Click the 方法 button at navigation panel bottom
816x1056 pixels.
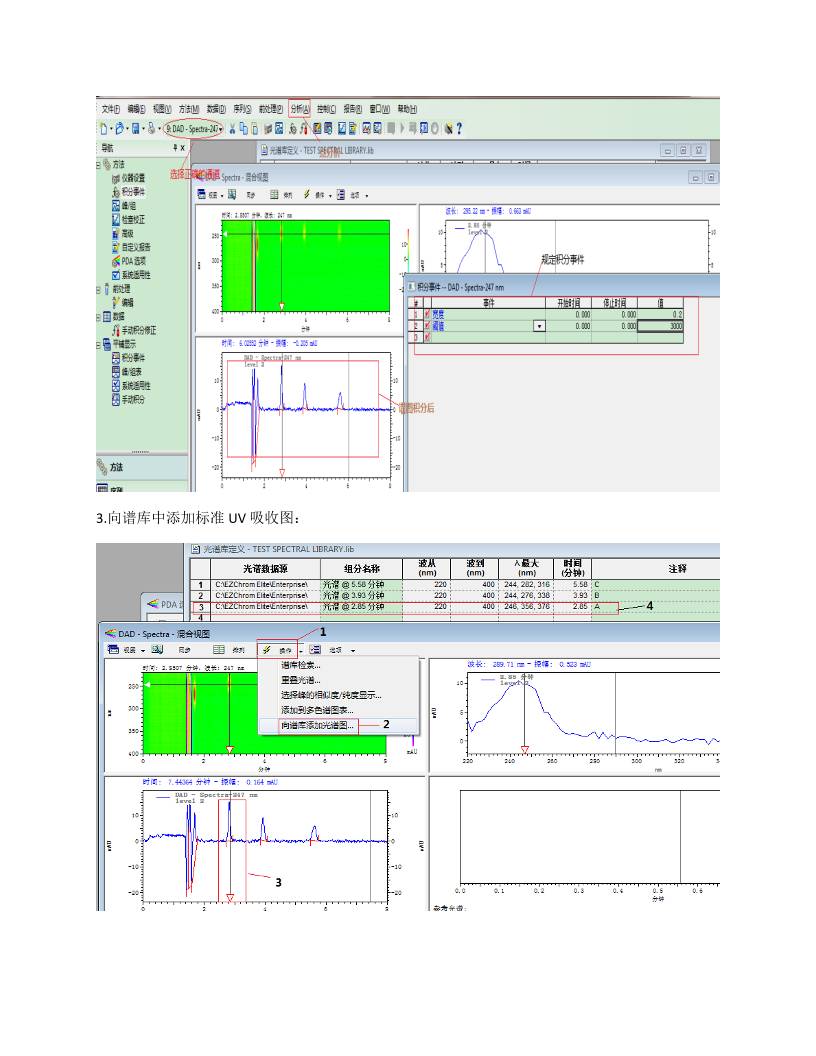(117, 467)
